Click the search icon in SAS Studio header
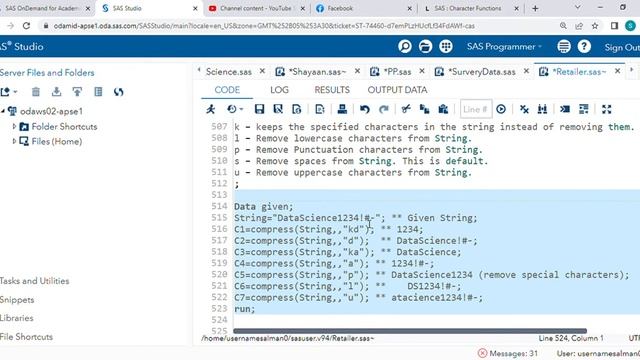The width and height of the screenshot is (640, 360). click(404, 47)
